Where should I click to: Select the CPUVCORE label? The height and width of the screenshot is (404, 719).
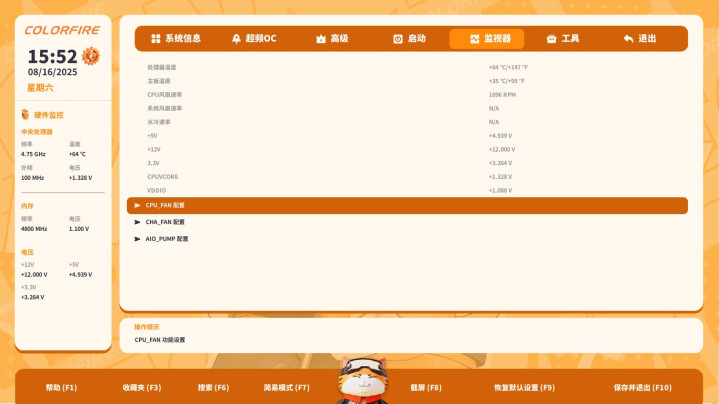tap(163, 177)
